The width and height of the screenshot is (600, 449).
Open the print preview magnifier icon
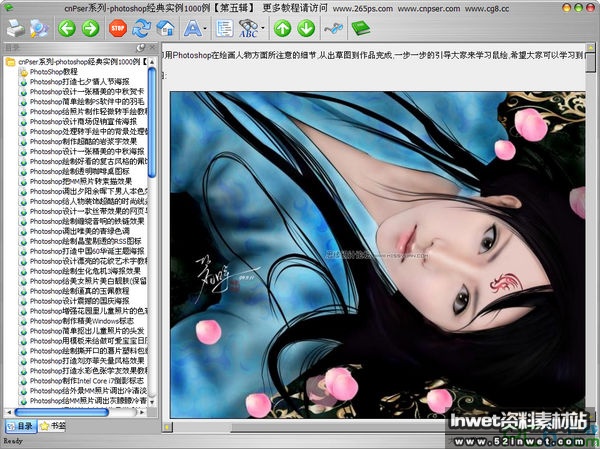39,28
